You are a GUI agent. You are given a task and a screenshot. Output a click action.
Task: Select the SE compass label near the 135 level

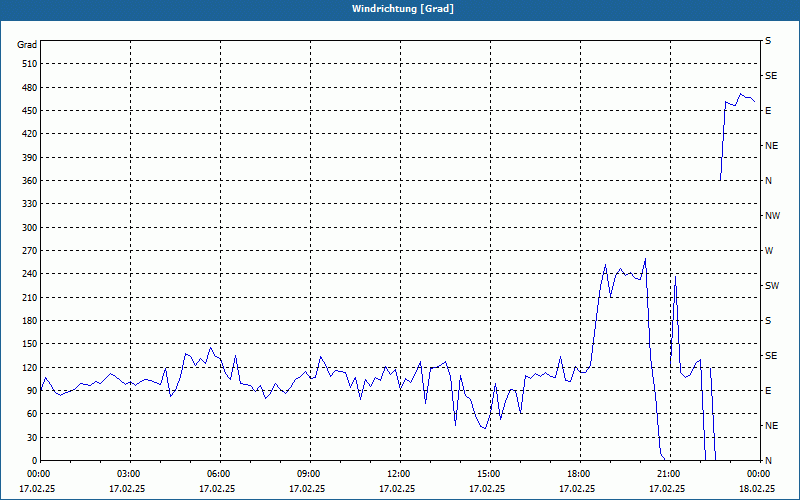click(x=771, y=356)
